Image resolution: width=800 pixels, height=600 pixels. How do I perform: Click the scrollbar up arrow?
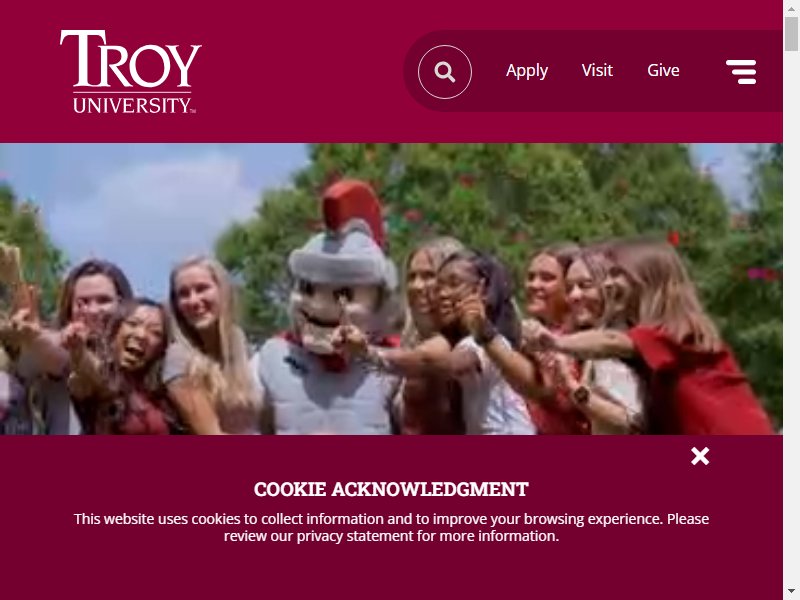(x=791, y=8)
